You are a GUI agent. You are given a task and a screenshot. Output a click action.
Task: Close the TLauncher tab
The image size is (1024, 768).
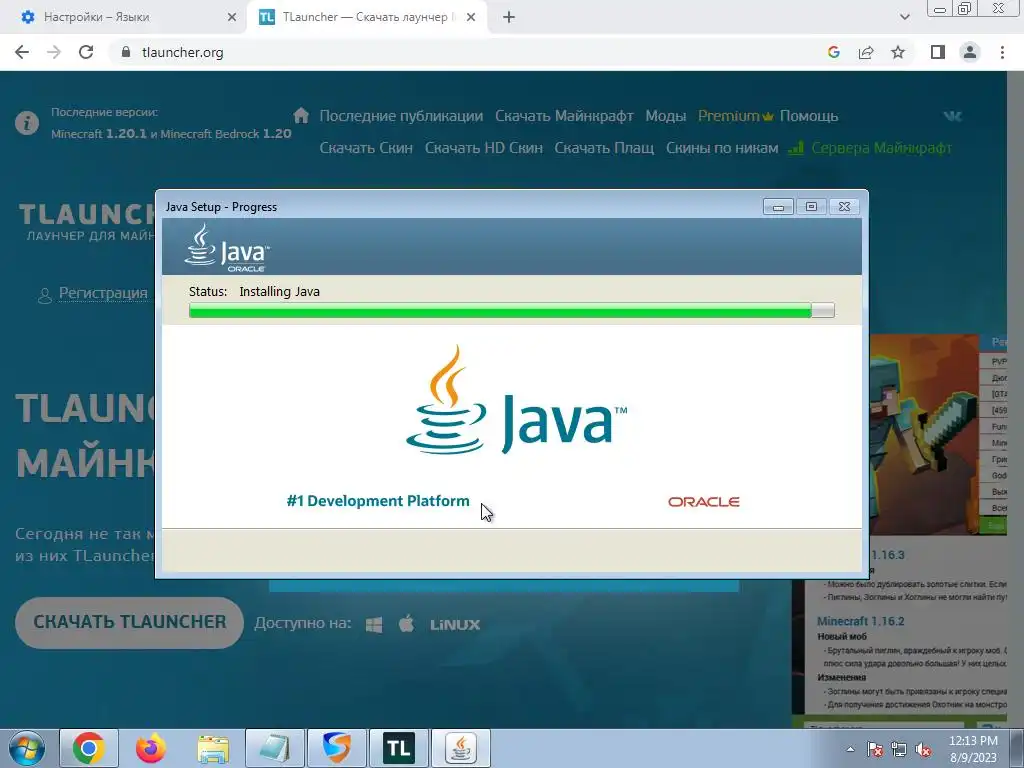[471, 17]
